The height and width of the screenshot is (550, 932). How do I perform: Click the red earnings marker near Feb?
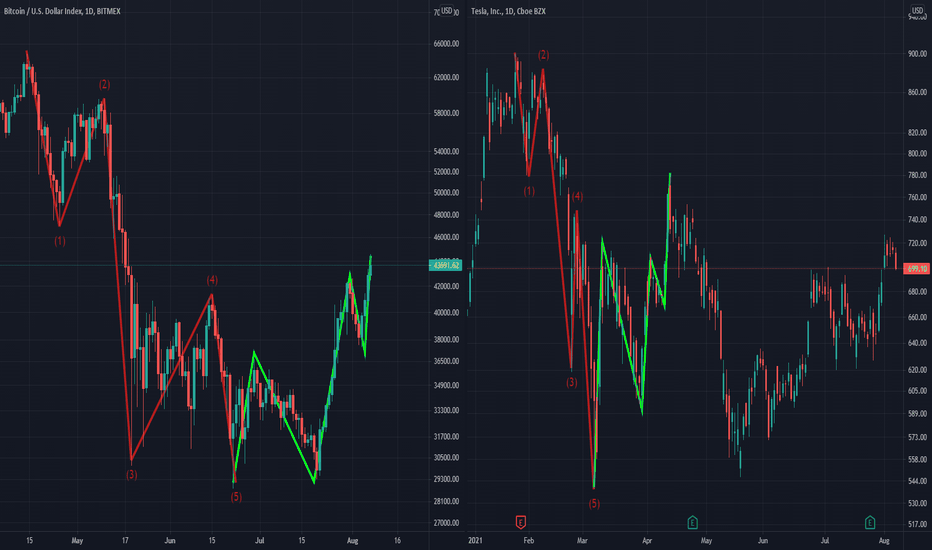(x=521, y=522)
